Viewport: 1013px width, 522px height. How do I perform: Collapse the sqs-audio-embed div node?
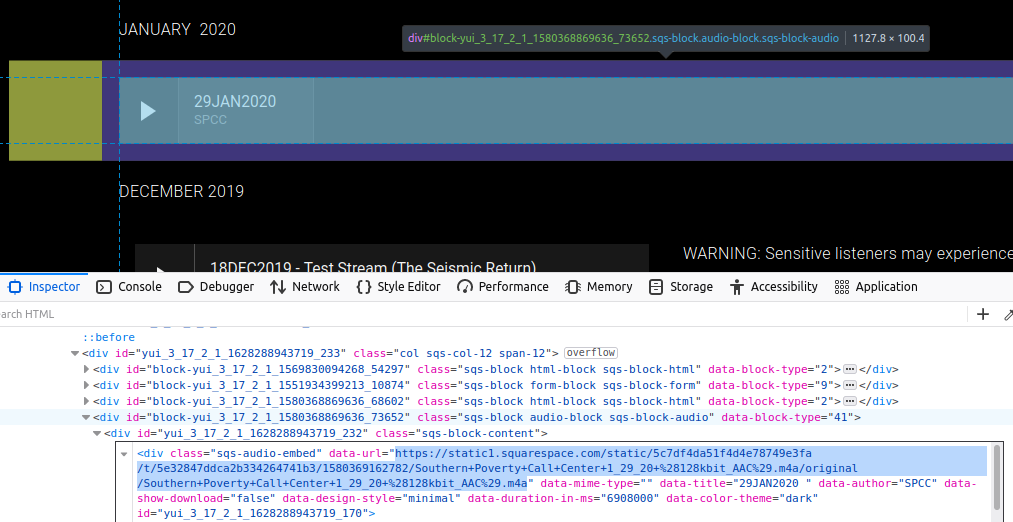point(124,454)
